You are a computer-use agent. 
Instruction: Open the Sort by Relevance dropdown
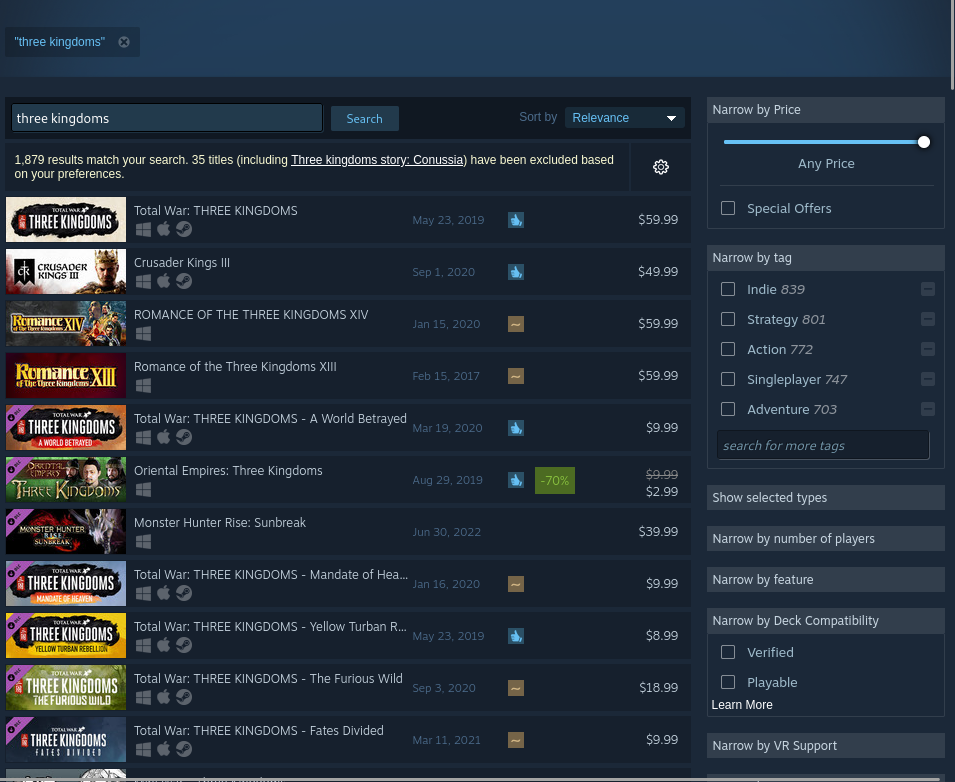click(624, 117)
